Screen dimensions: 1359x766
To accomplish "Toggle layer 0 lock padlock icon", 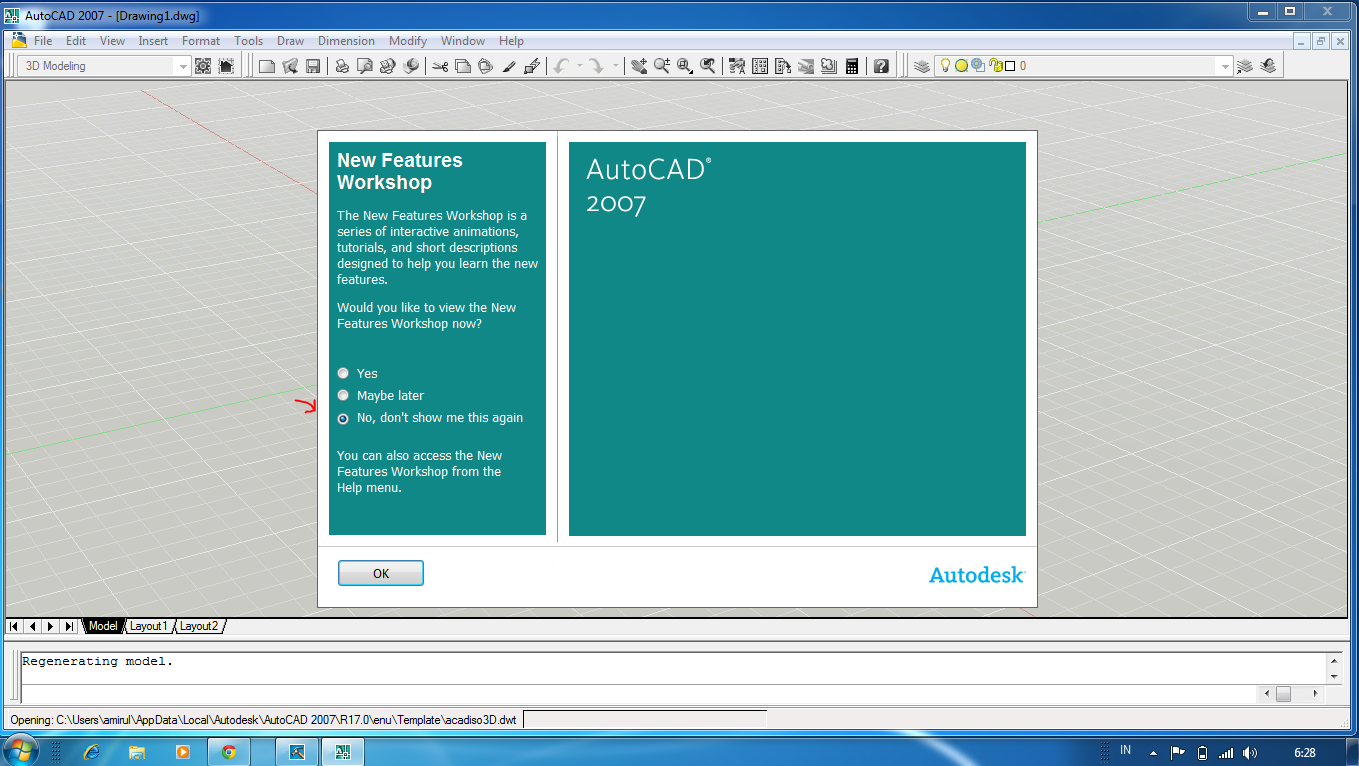I will (x=995, y=66).
